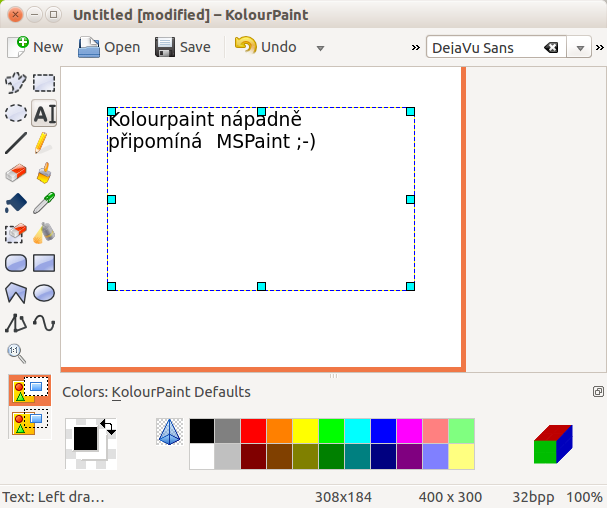Close the KolourPaint window

click(x=15, y=15)
